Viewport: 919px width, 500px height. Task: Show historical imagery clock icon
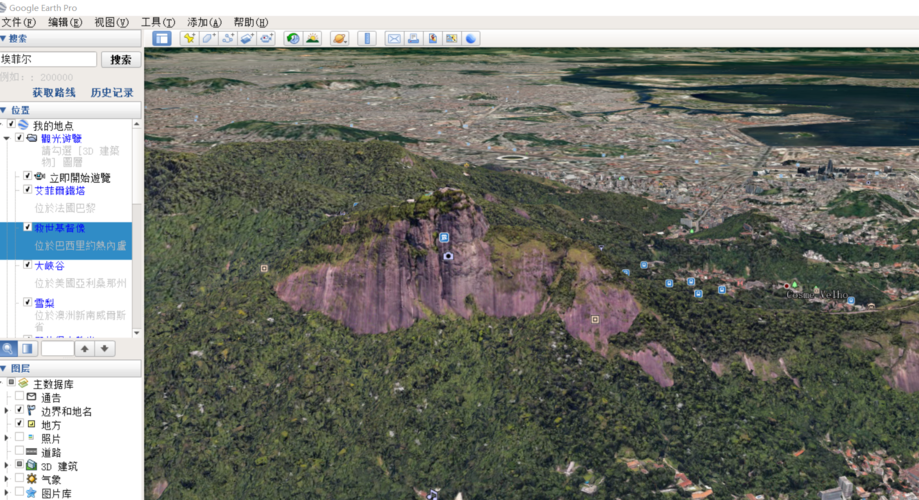(x=292, y=39)
